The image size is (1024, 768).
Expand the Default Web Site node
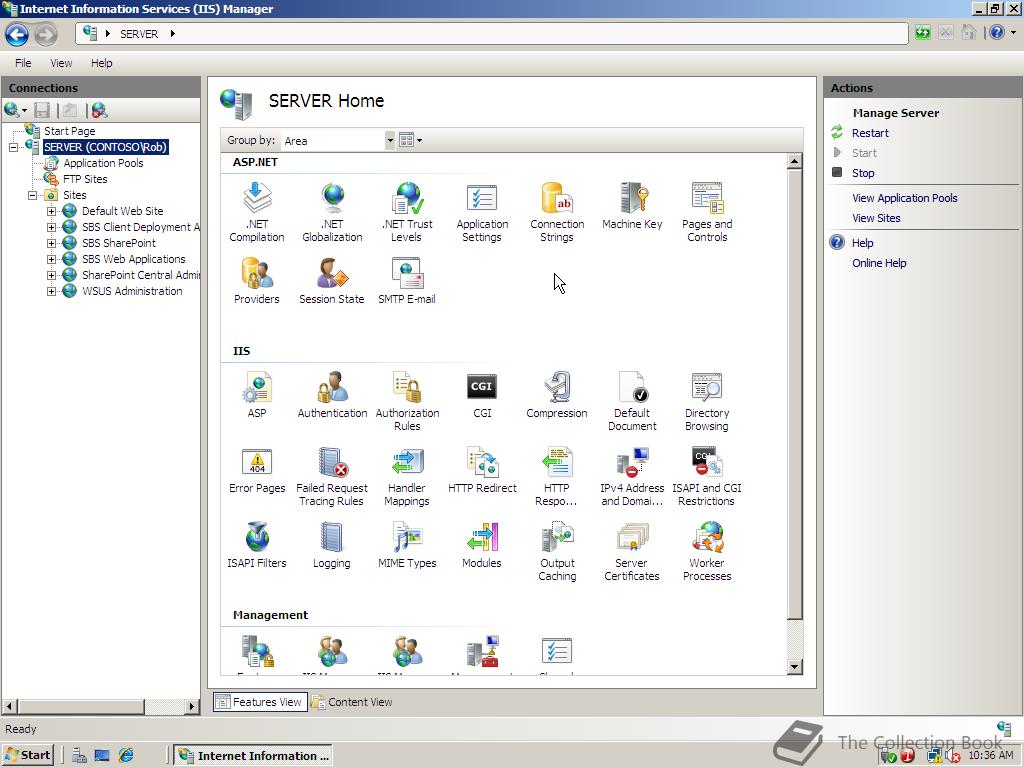pyautogui.click(x=51, y=212)
